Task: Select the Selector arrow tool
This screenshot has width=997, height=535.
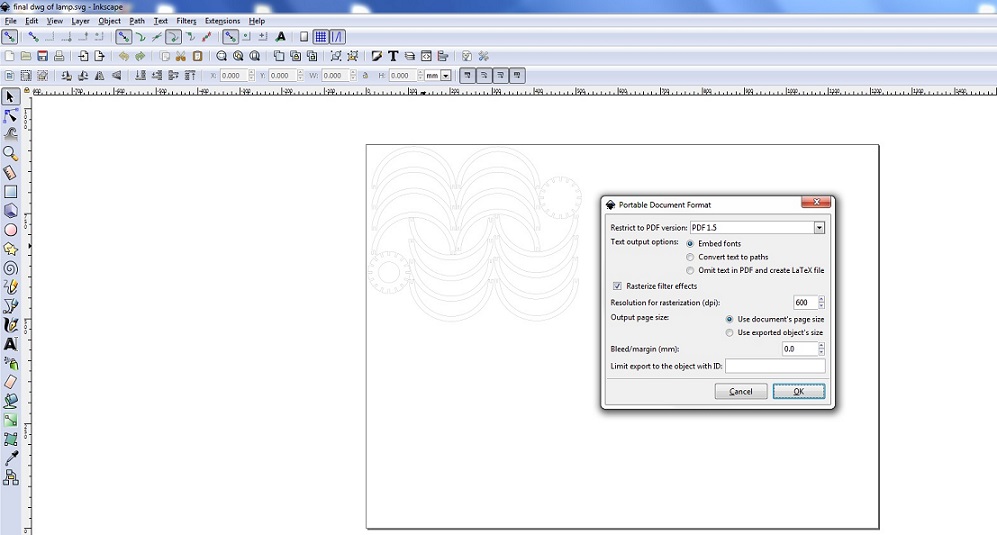Action: 10,97
